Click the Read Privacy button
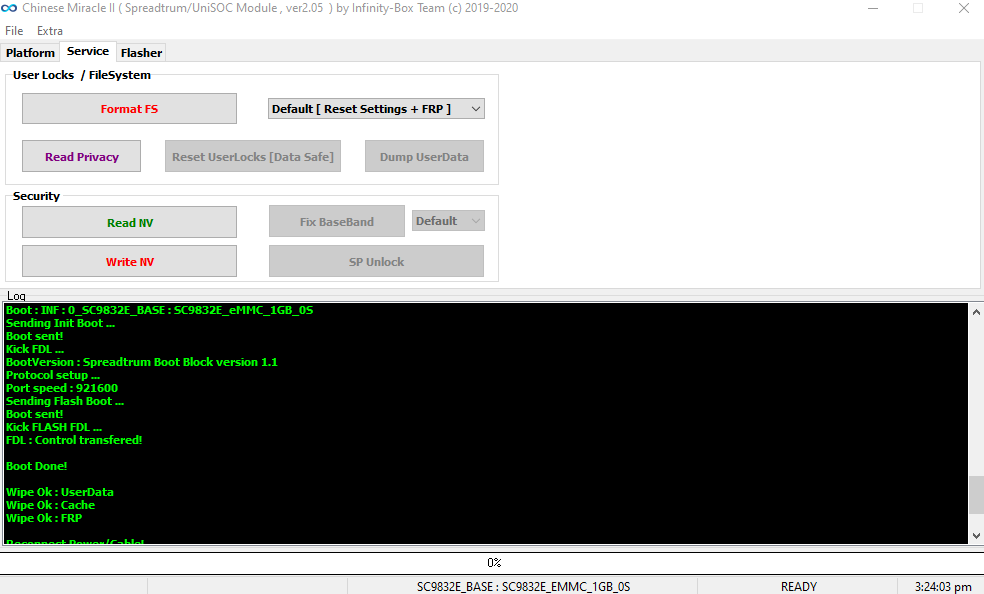Screen dimensions: 984x594 82,157
